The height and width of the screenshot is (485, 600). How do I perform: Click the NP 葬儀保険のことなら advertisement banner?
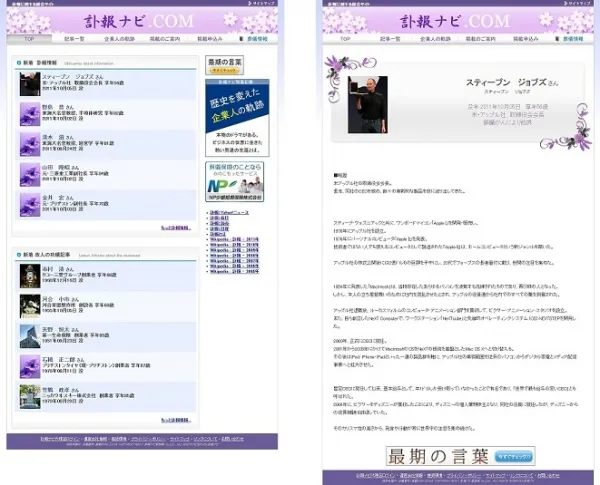coord(235,181)
